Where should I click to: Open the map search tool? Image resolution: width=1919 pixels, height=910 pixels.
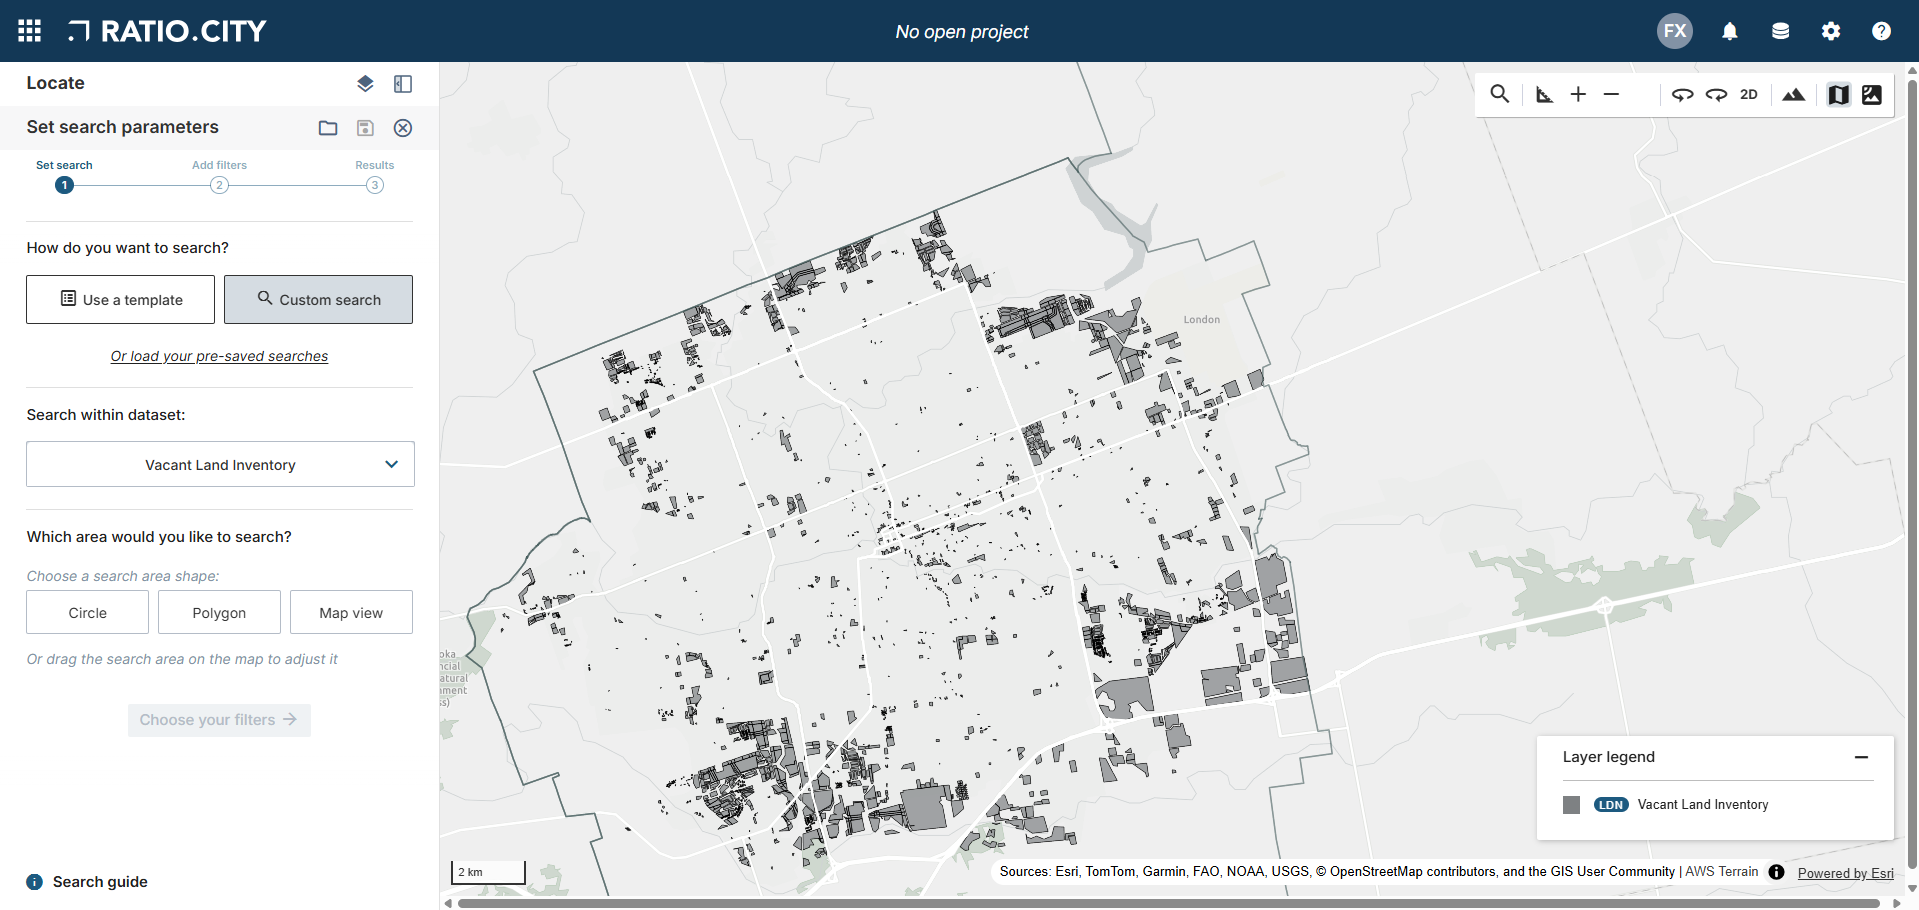(x=1499, y=94)
